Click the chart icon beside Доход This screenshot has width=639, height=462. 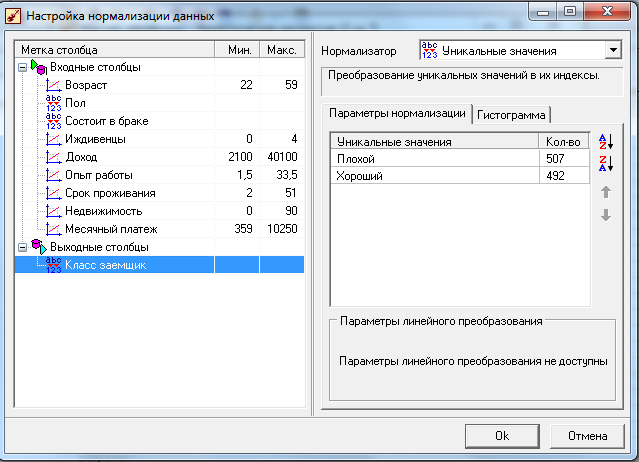coord(53,157)
